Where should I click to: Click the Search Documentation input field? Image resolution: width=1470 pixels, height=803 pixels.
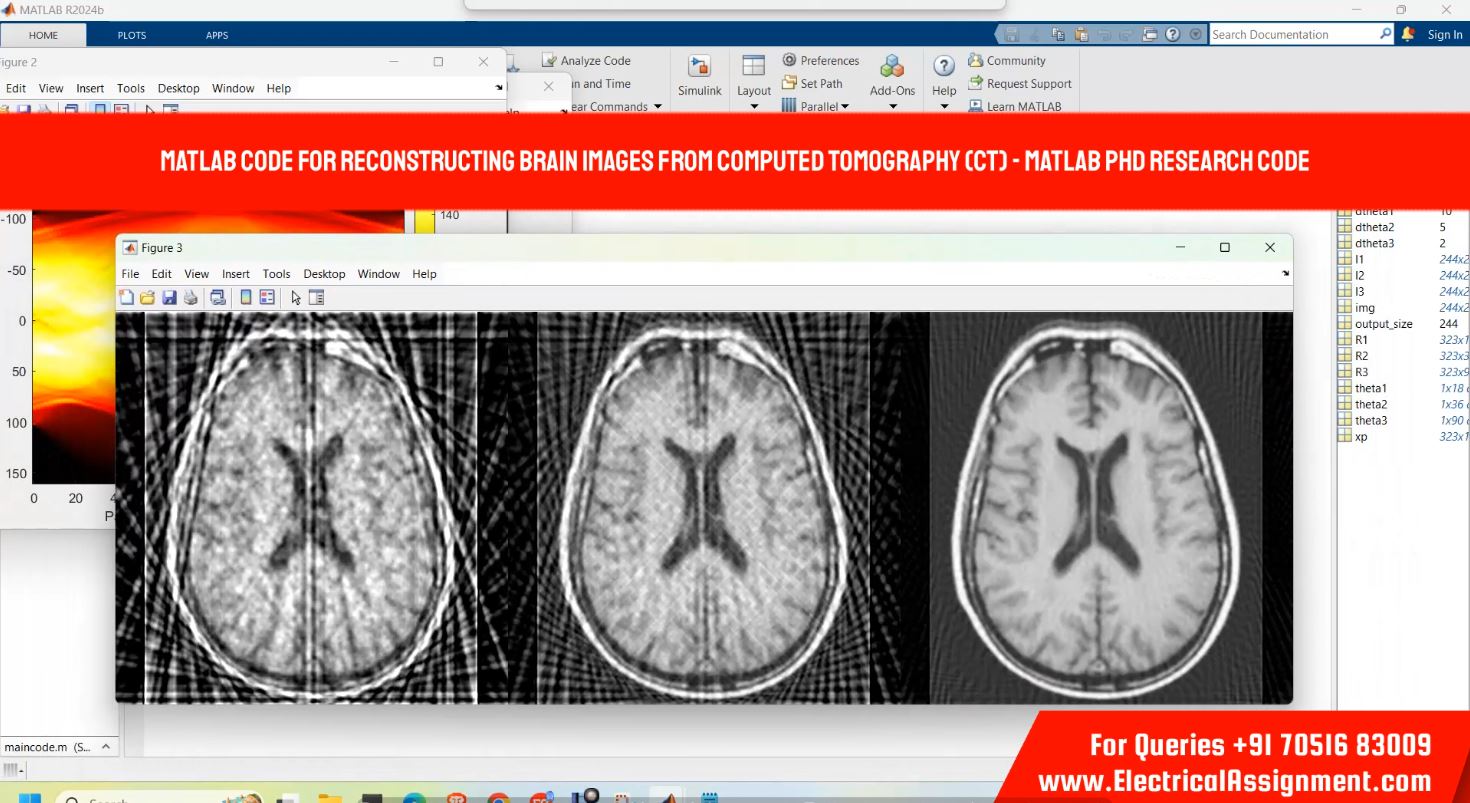pyautogui.click(x=1293, y=34)
